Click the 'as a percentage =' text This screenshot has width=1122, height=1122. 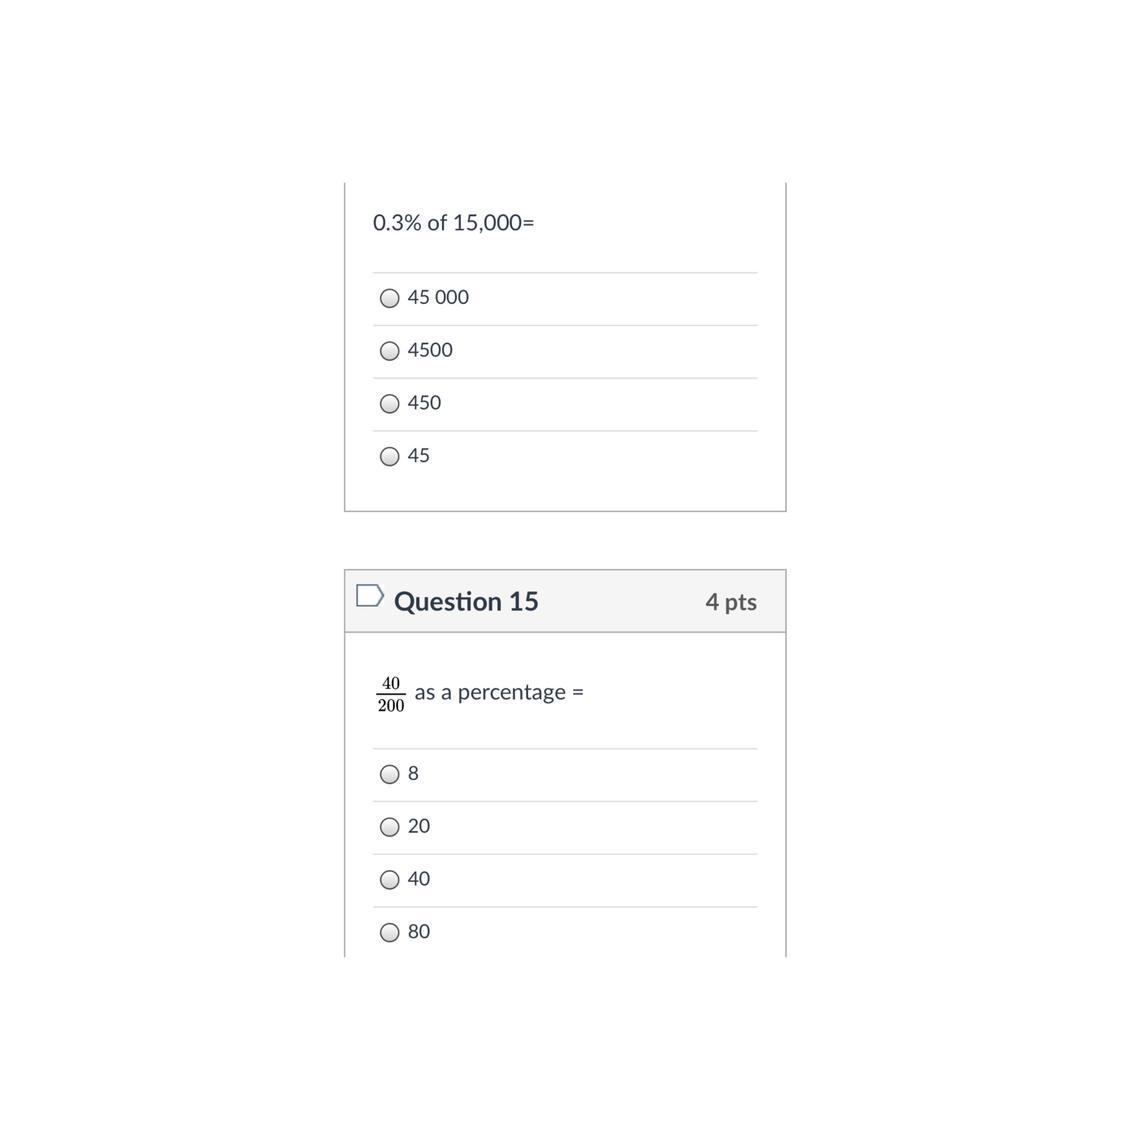[x=498, y=692]
